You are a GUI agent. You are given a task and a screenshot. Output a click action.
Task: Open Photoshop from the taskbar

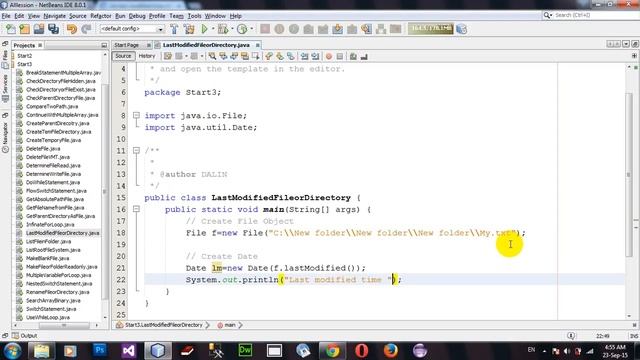[x=99, y=351]
